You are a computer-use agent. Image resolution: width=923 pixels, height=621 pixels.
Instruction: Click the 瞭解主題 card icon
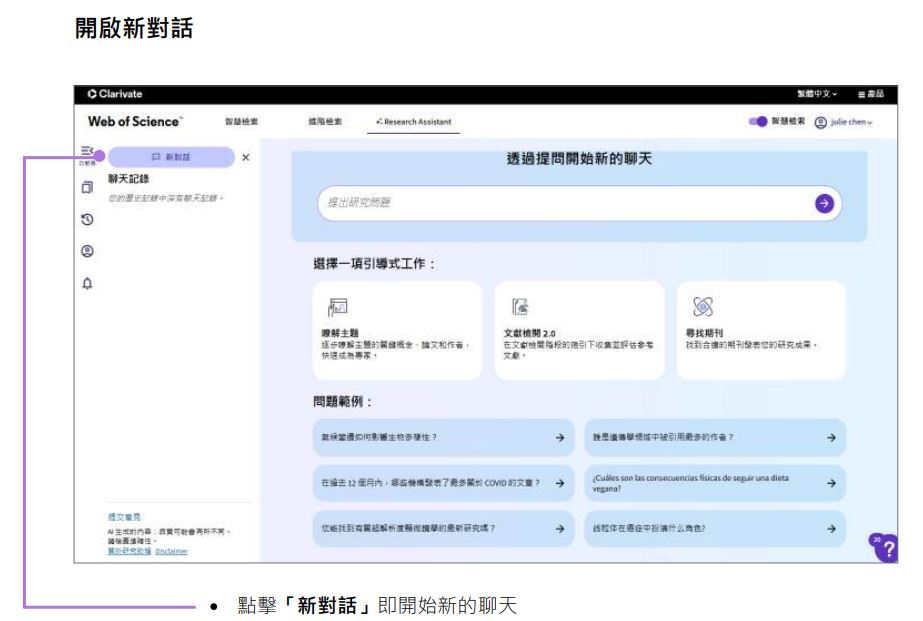(x=337, y=307)
